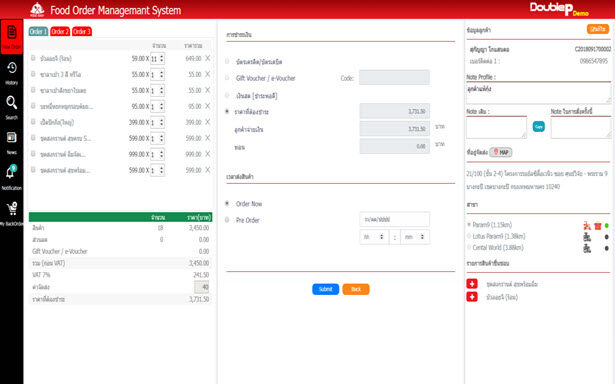Viewport: 615px width, 384px height.
Task: Switch to the Order 2 tab
Action: click(60, 31)
